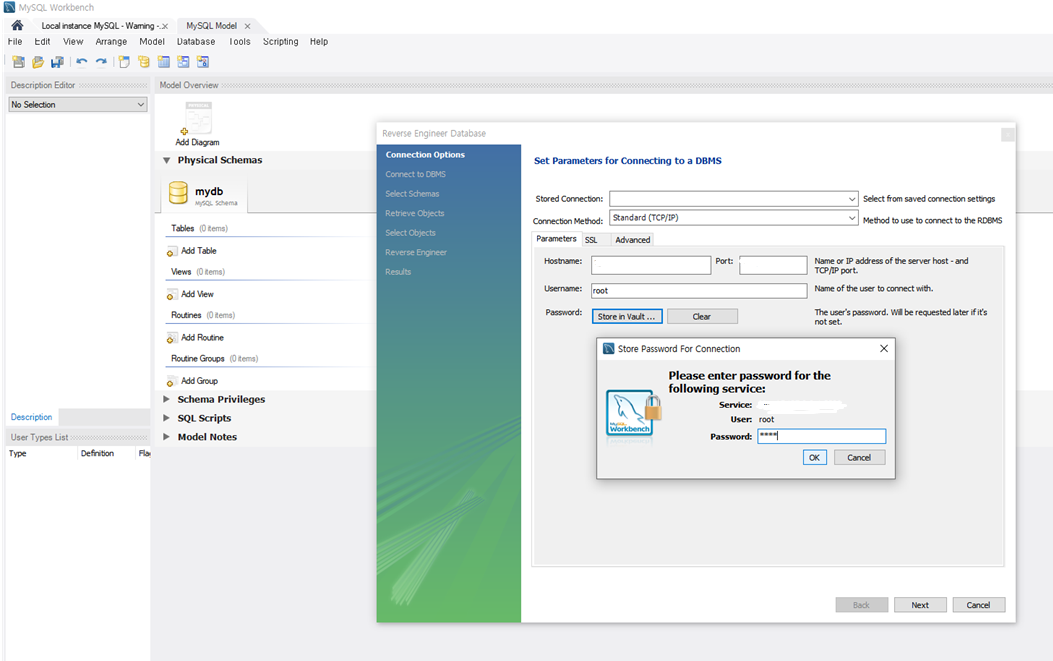
Task: Click OK in the password dialog
Action: [814, 457]
